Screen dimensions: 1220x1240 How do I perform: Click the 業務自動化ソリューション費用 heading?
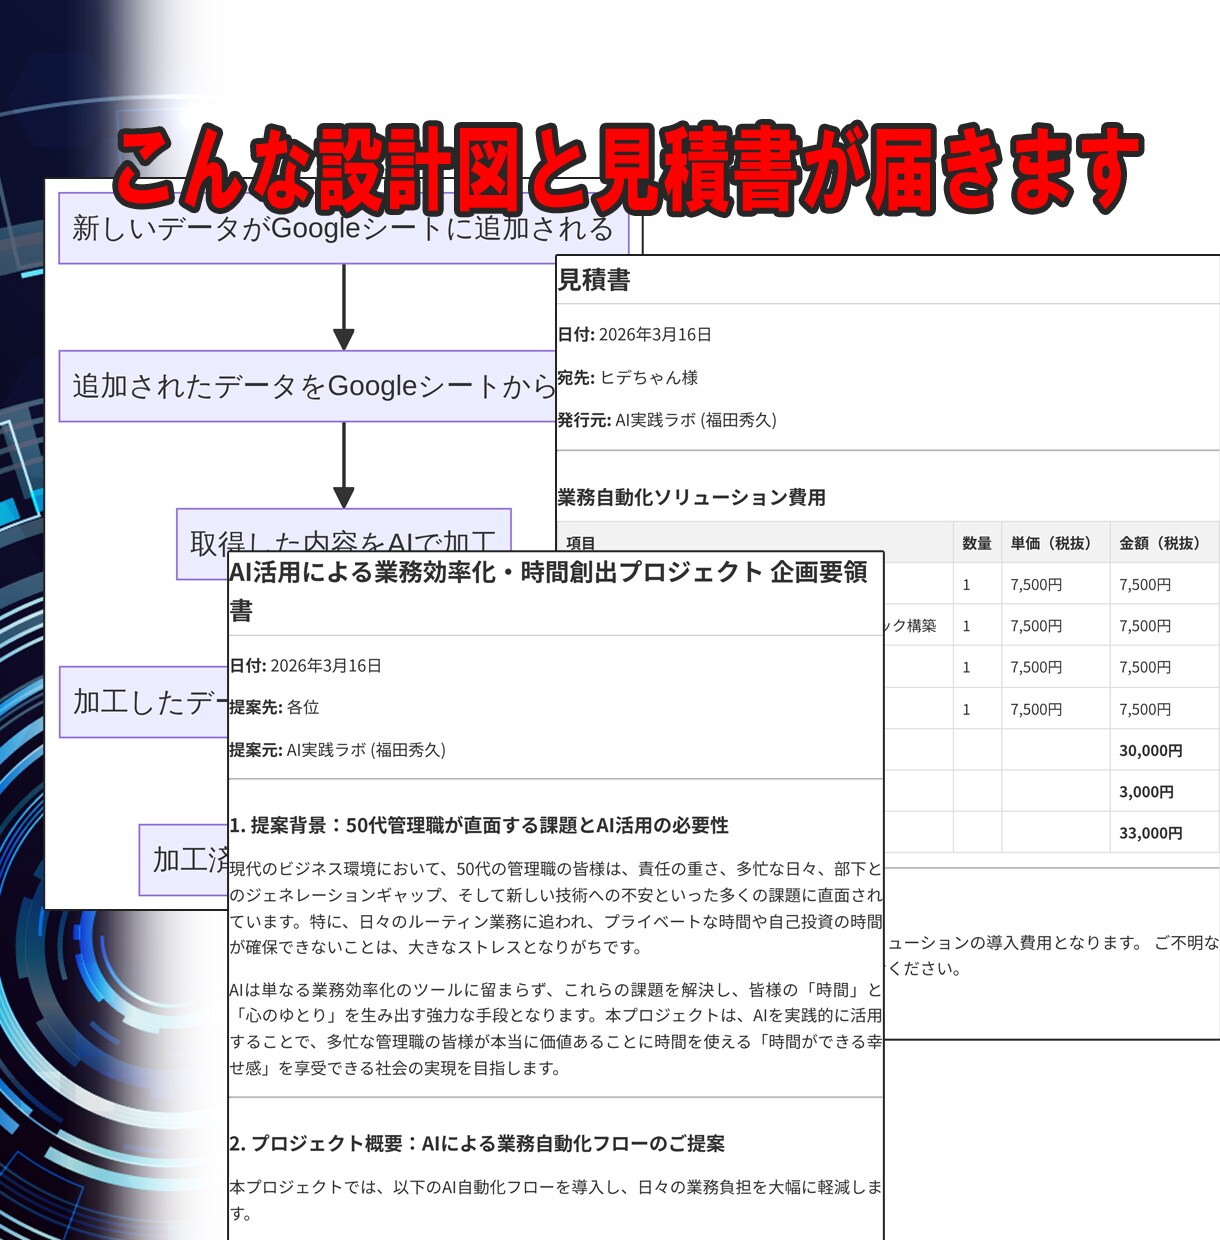coord(691,497)
